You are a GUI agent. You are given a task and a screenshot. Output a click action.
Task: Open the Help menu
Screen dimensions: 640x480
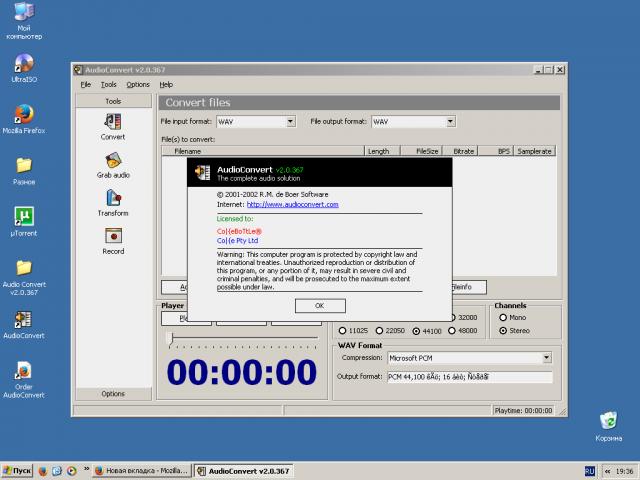pyautogui.click(x=166, y=85)
